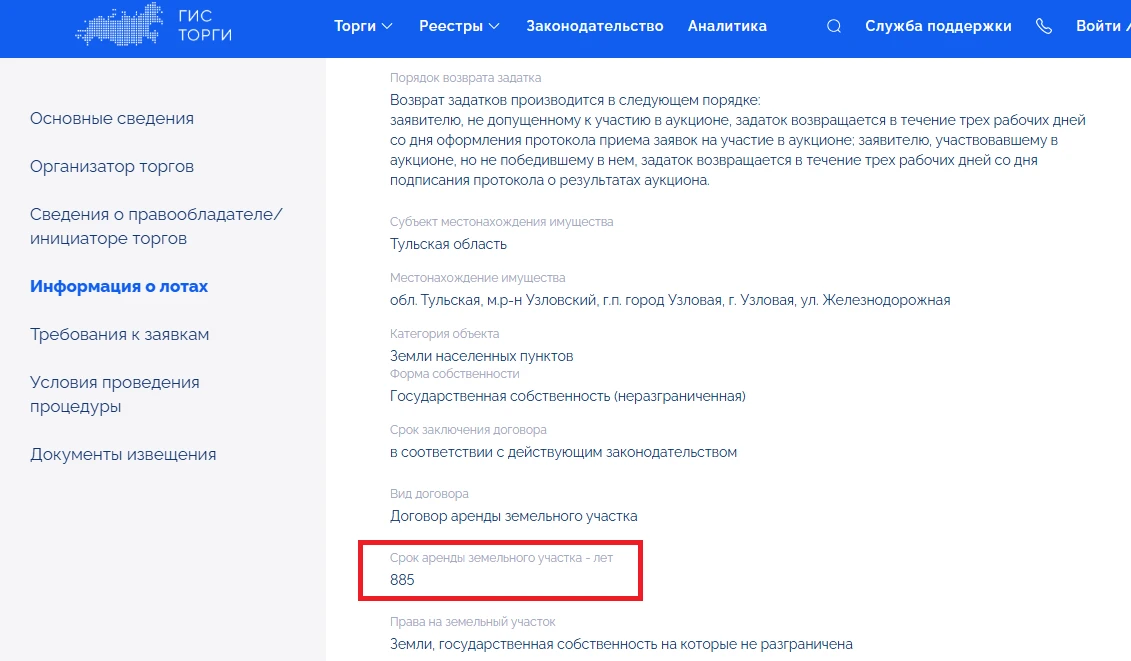Open Сведения о правообладателе/инициаторе торгов section
Viewport: 1131px width, 661px height.
pos(156,227)
